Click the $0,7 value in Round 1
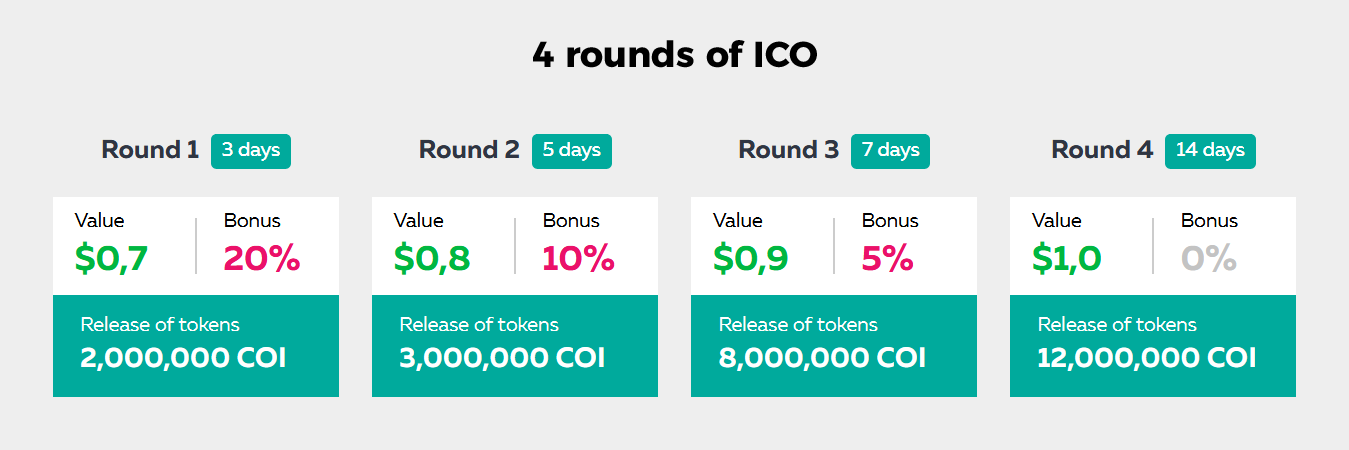 [x=111, y=259]
